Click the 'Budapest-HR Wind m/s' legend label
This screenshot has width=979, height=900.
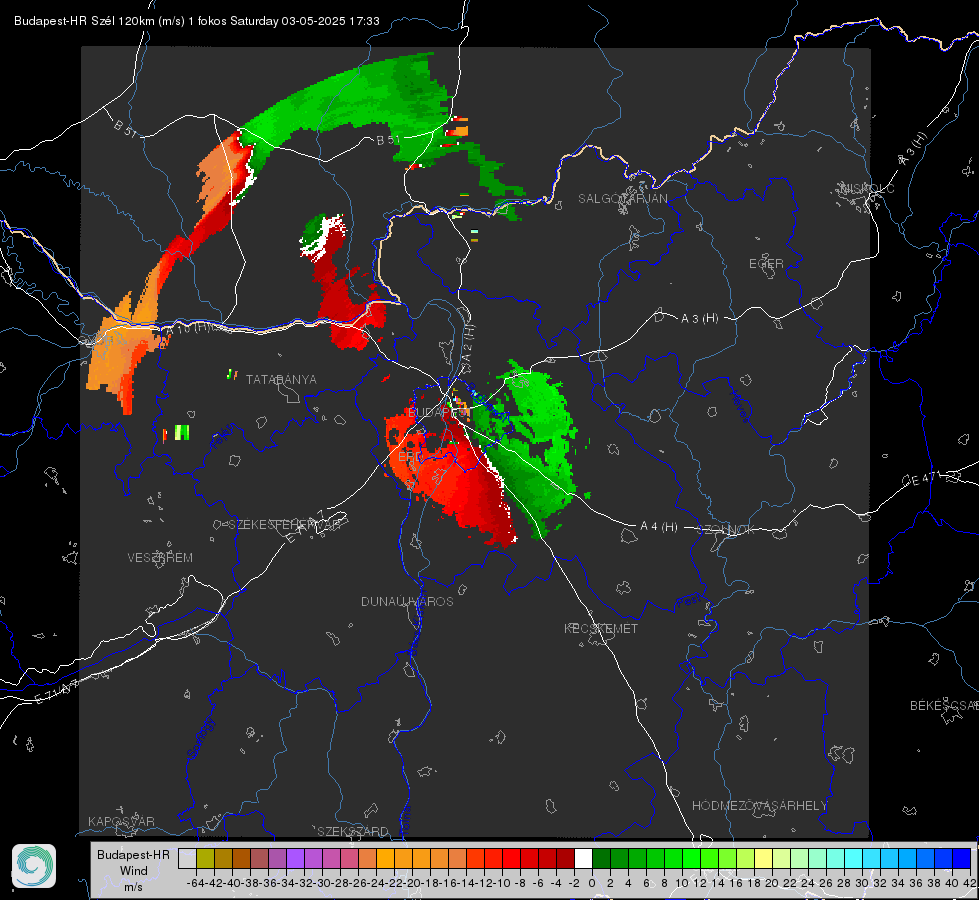pos(134,871)
